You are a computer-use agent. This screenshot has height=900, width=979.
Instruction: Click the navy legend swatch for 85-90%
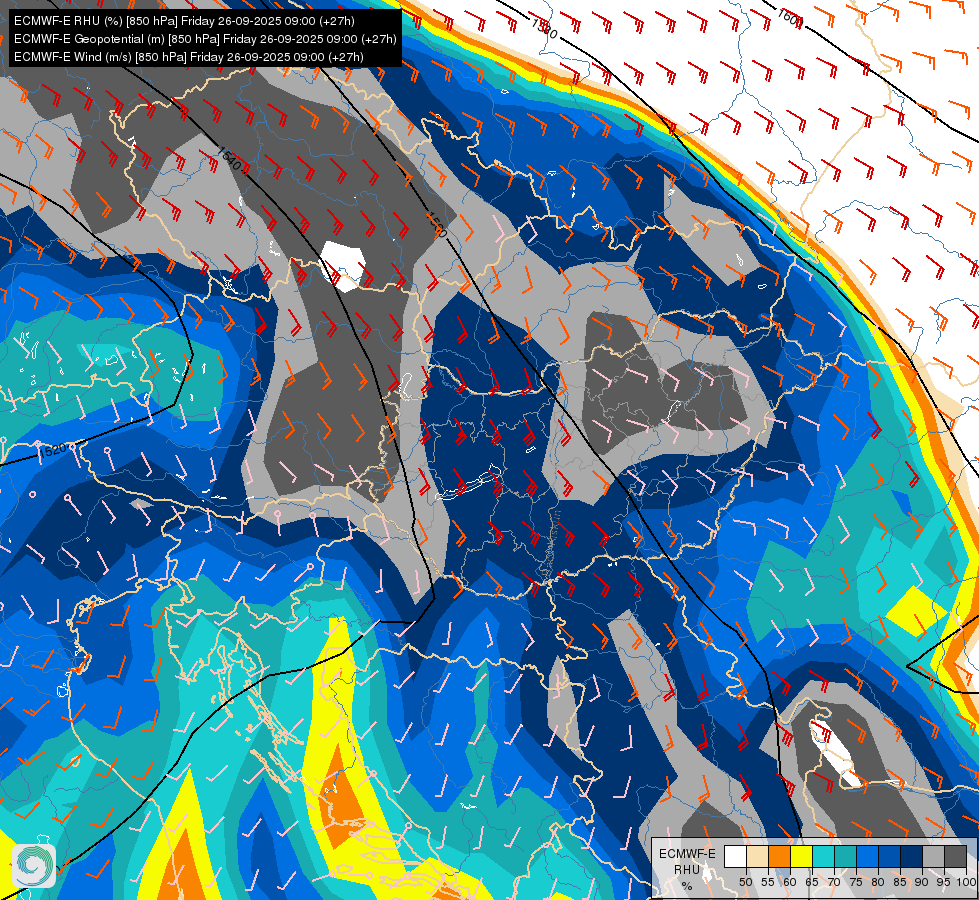912,856
